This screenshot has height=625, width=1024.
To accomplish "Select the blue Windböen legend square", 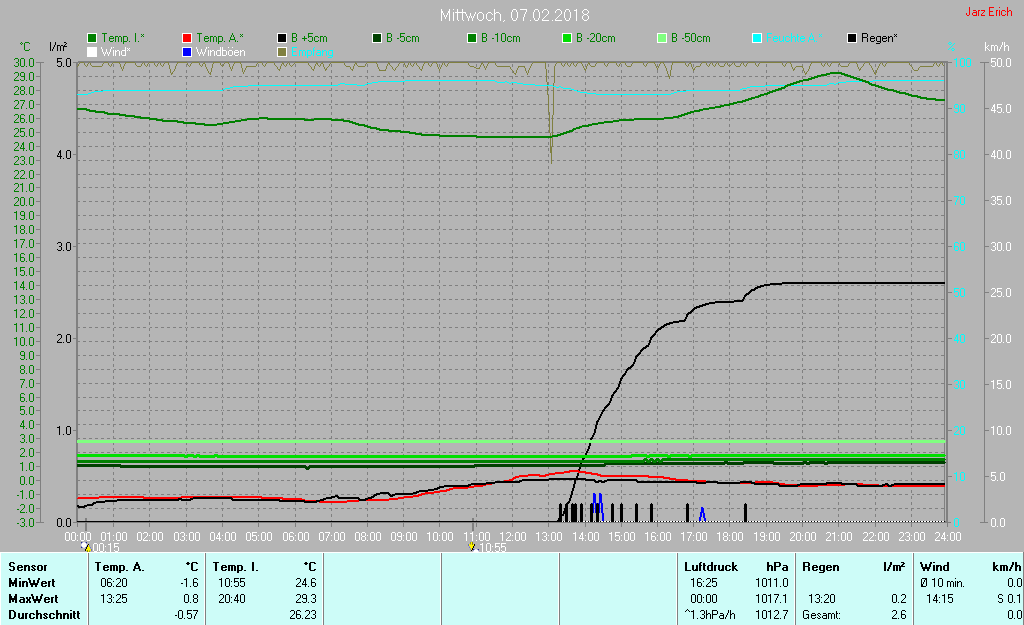I will coord(188,51).
